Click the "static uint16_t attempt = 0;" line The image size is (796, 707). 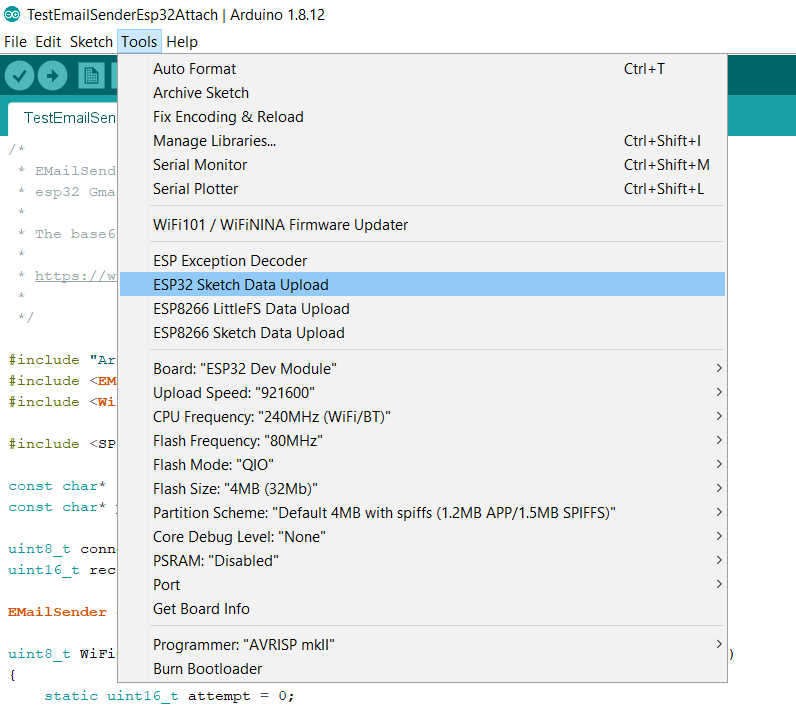point(169,696)
